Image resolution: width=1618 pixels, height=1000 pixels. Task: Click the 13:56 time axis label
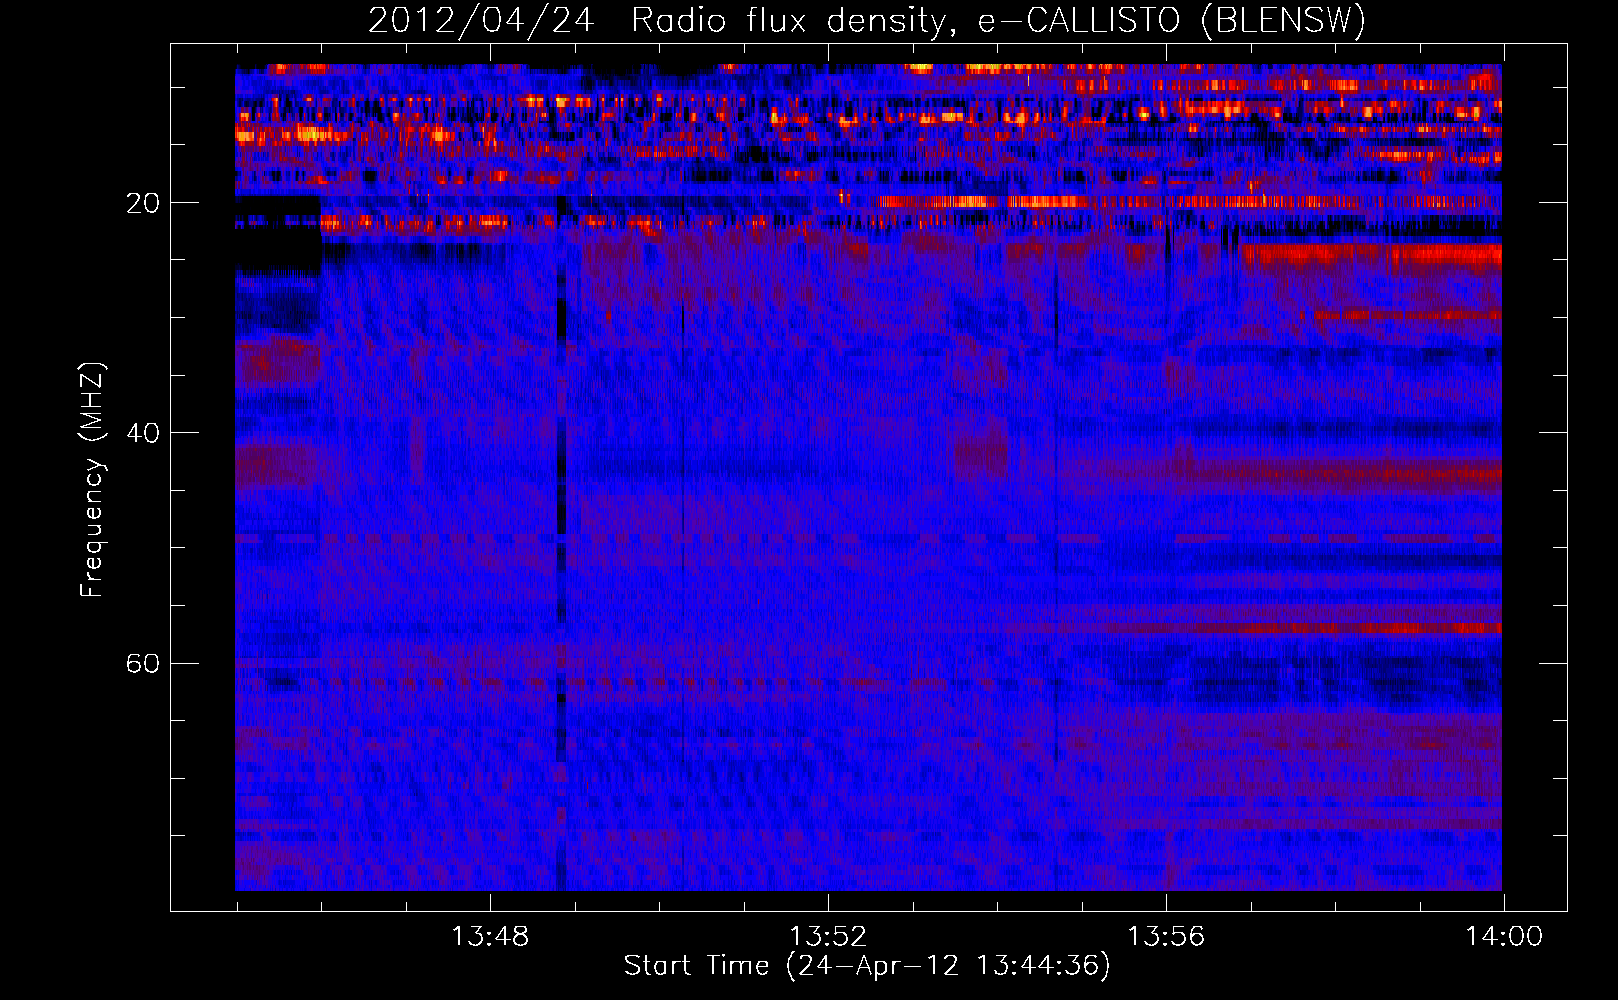click(1166, 937)
